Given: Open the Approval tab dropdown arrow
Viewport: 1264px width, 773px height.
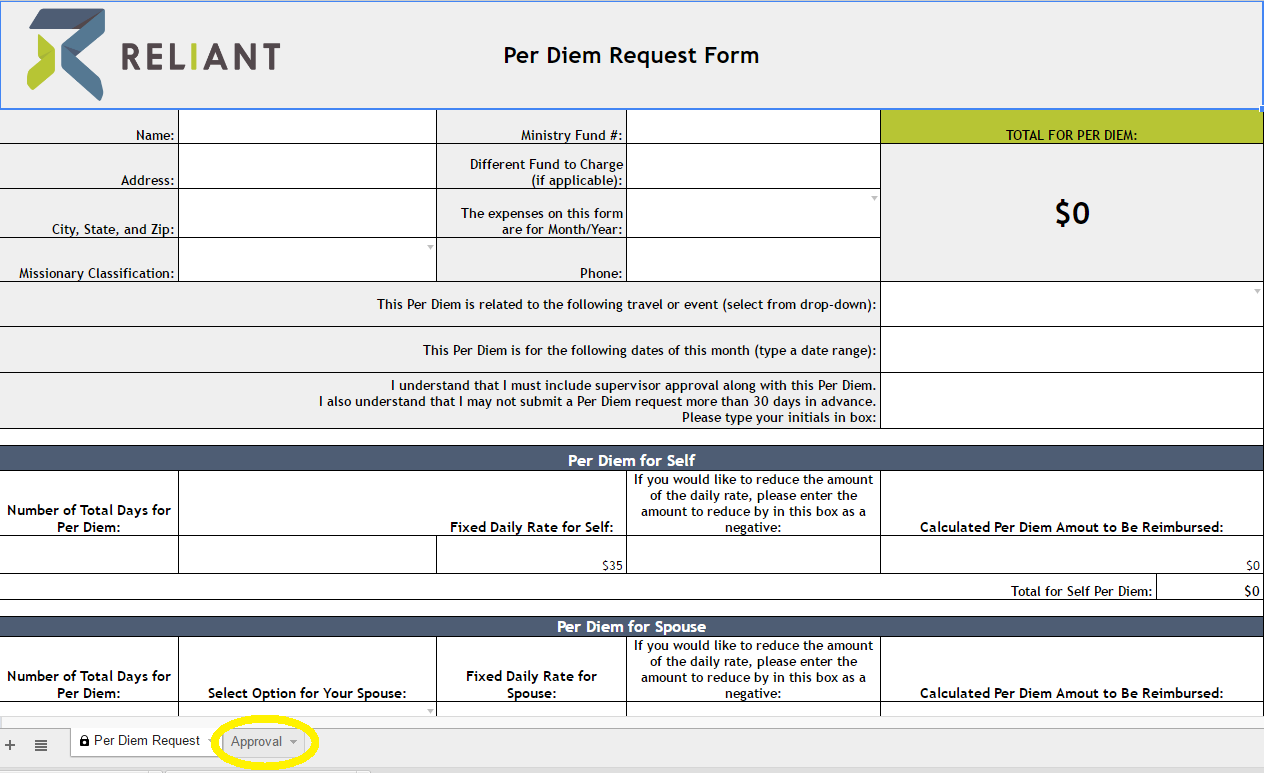Looking at the screenshot, I should point(293,742).
